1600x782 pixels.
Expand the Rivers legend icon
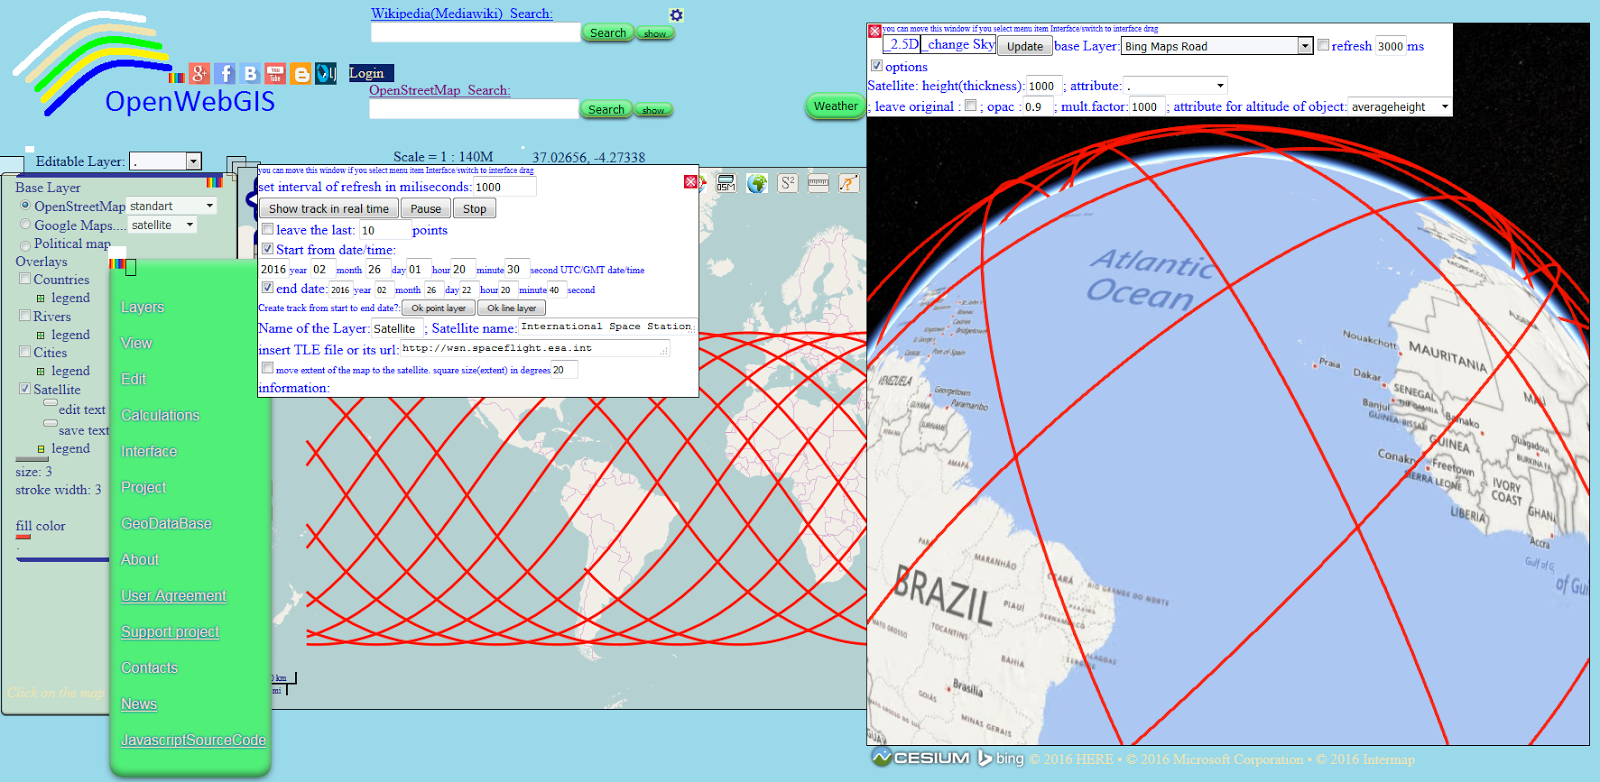[x=41, y=335]
